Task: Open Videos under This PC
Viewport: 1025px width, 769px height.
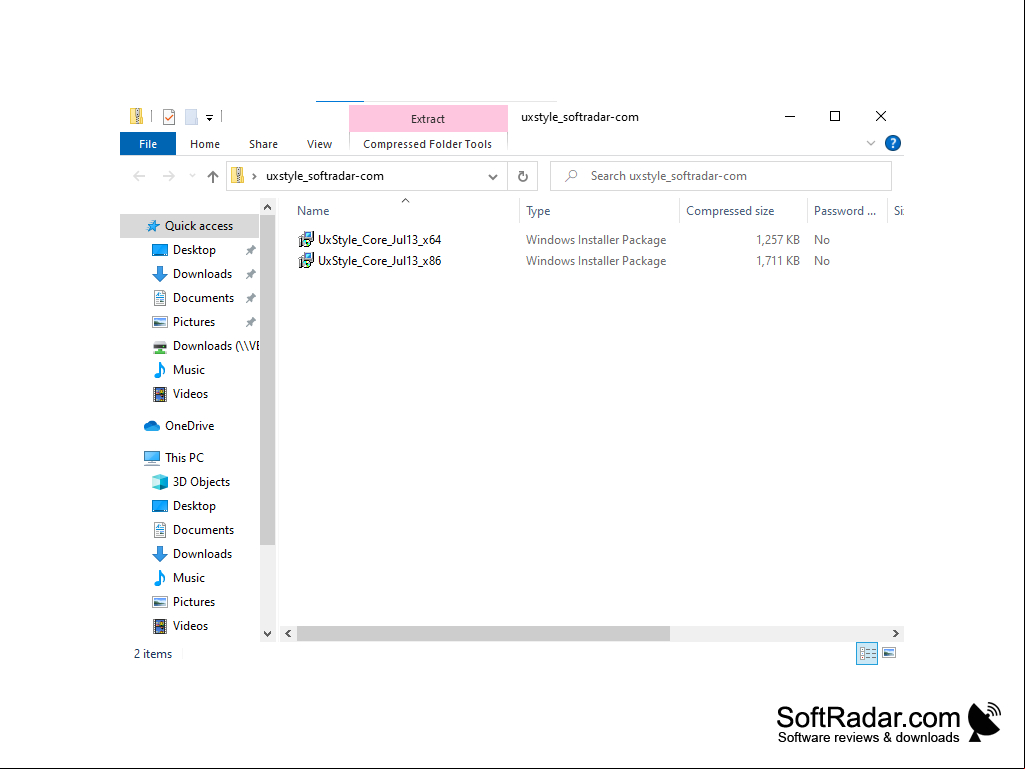Action: (190, 626)
